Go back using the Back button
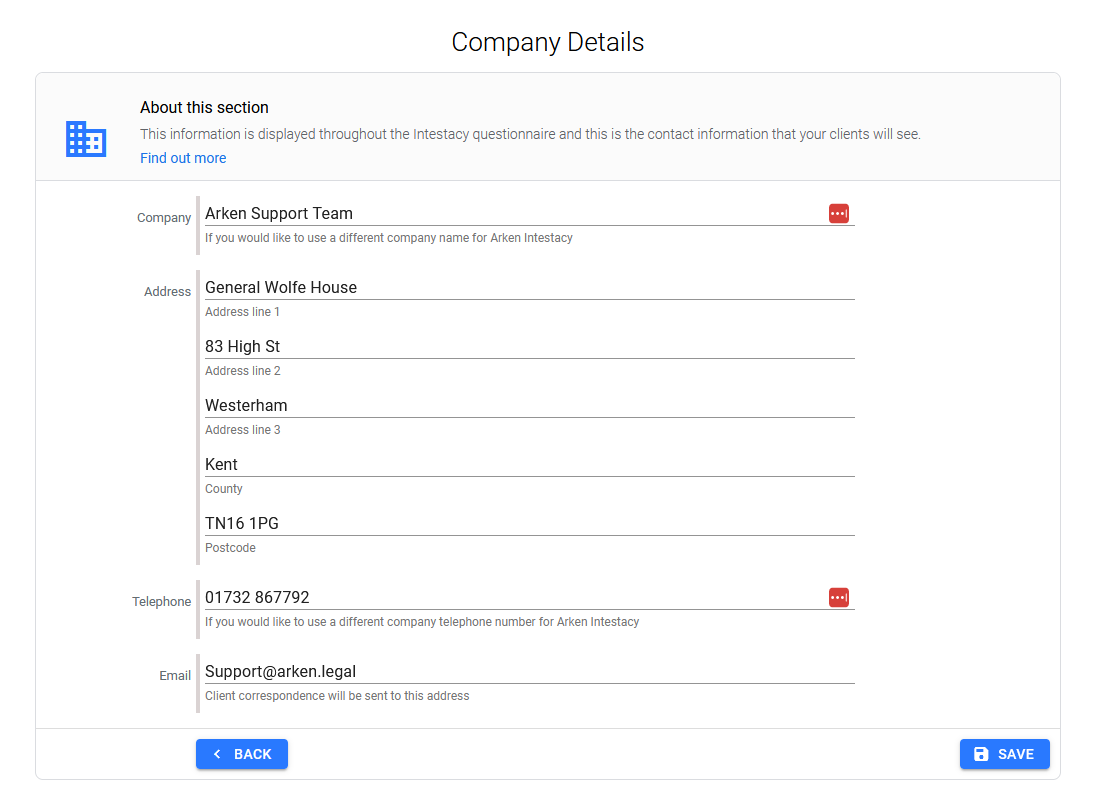The height and width of the screenshot is (810, 1105). [242, 754]
